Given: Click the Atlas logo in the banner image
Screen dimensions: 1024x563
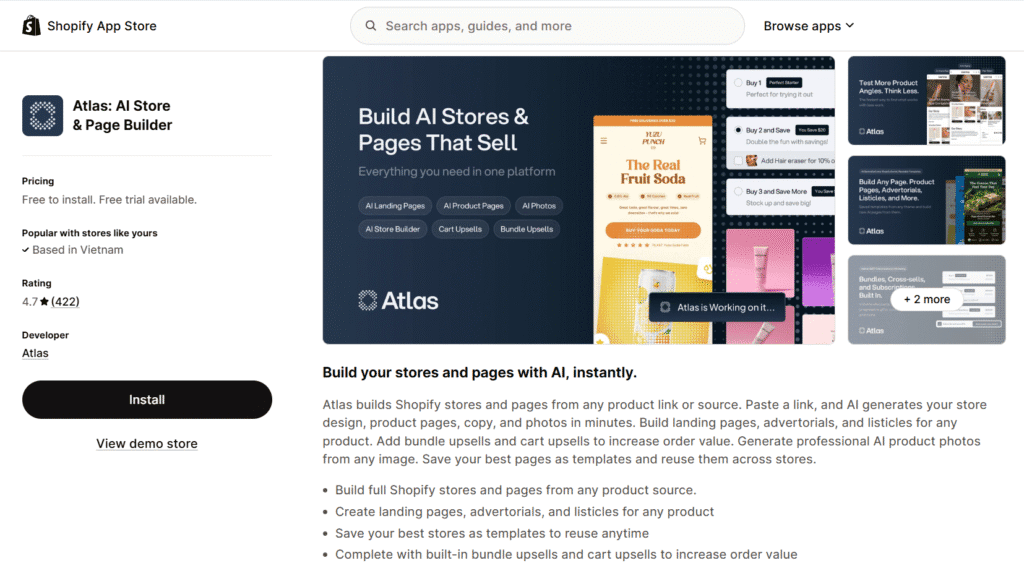Looking at the screenshot, I should [x=398, y=300].
